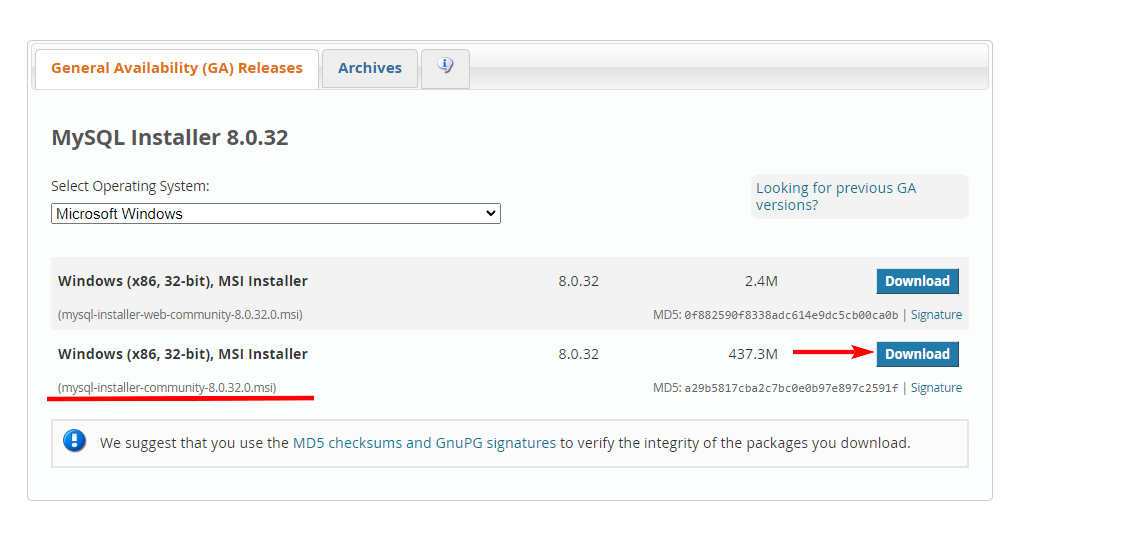Screen dimensions: 1123x541
Task: Select MD5 hash a29b5817cba2c7bc0e0b97e897c2591f
Action: (x=791, y=388)
